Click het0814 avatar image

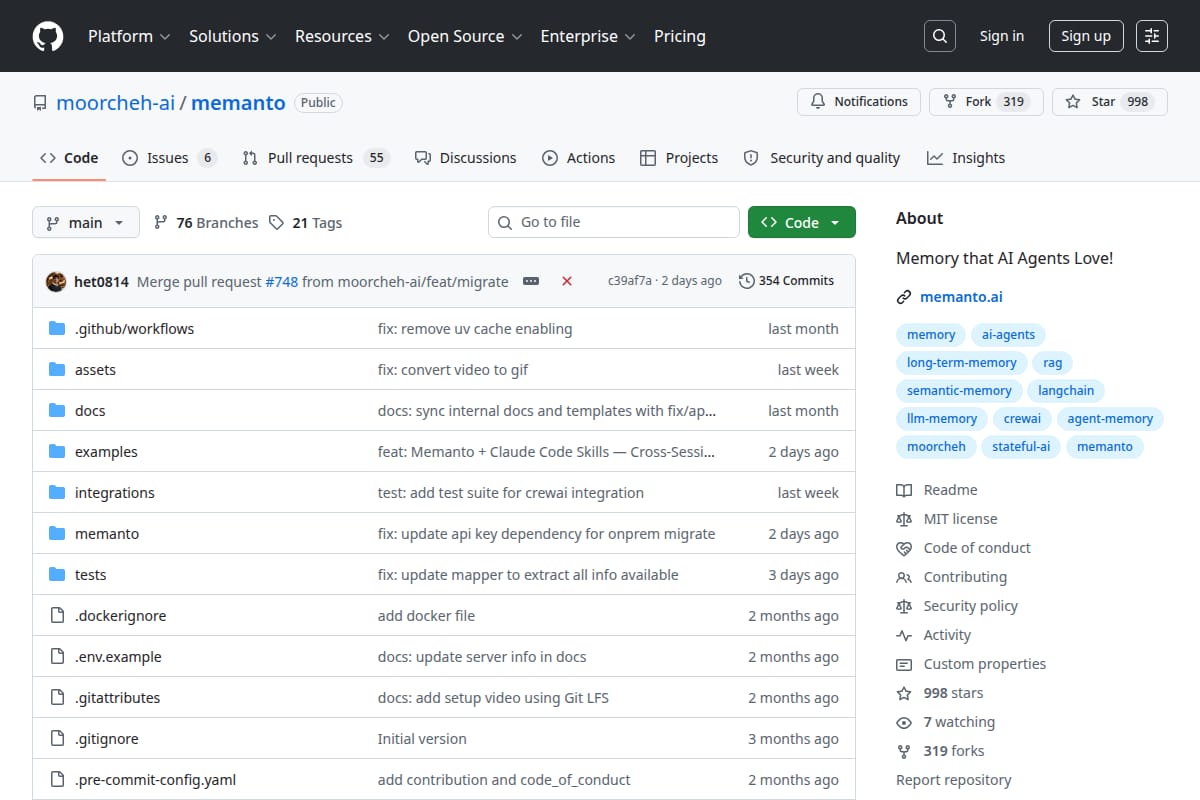point(56,281)
